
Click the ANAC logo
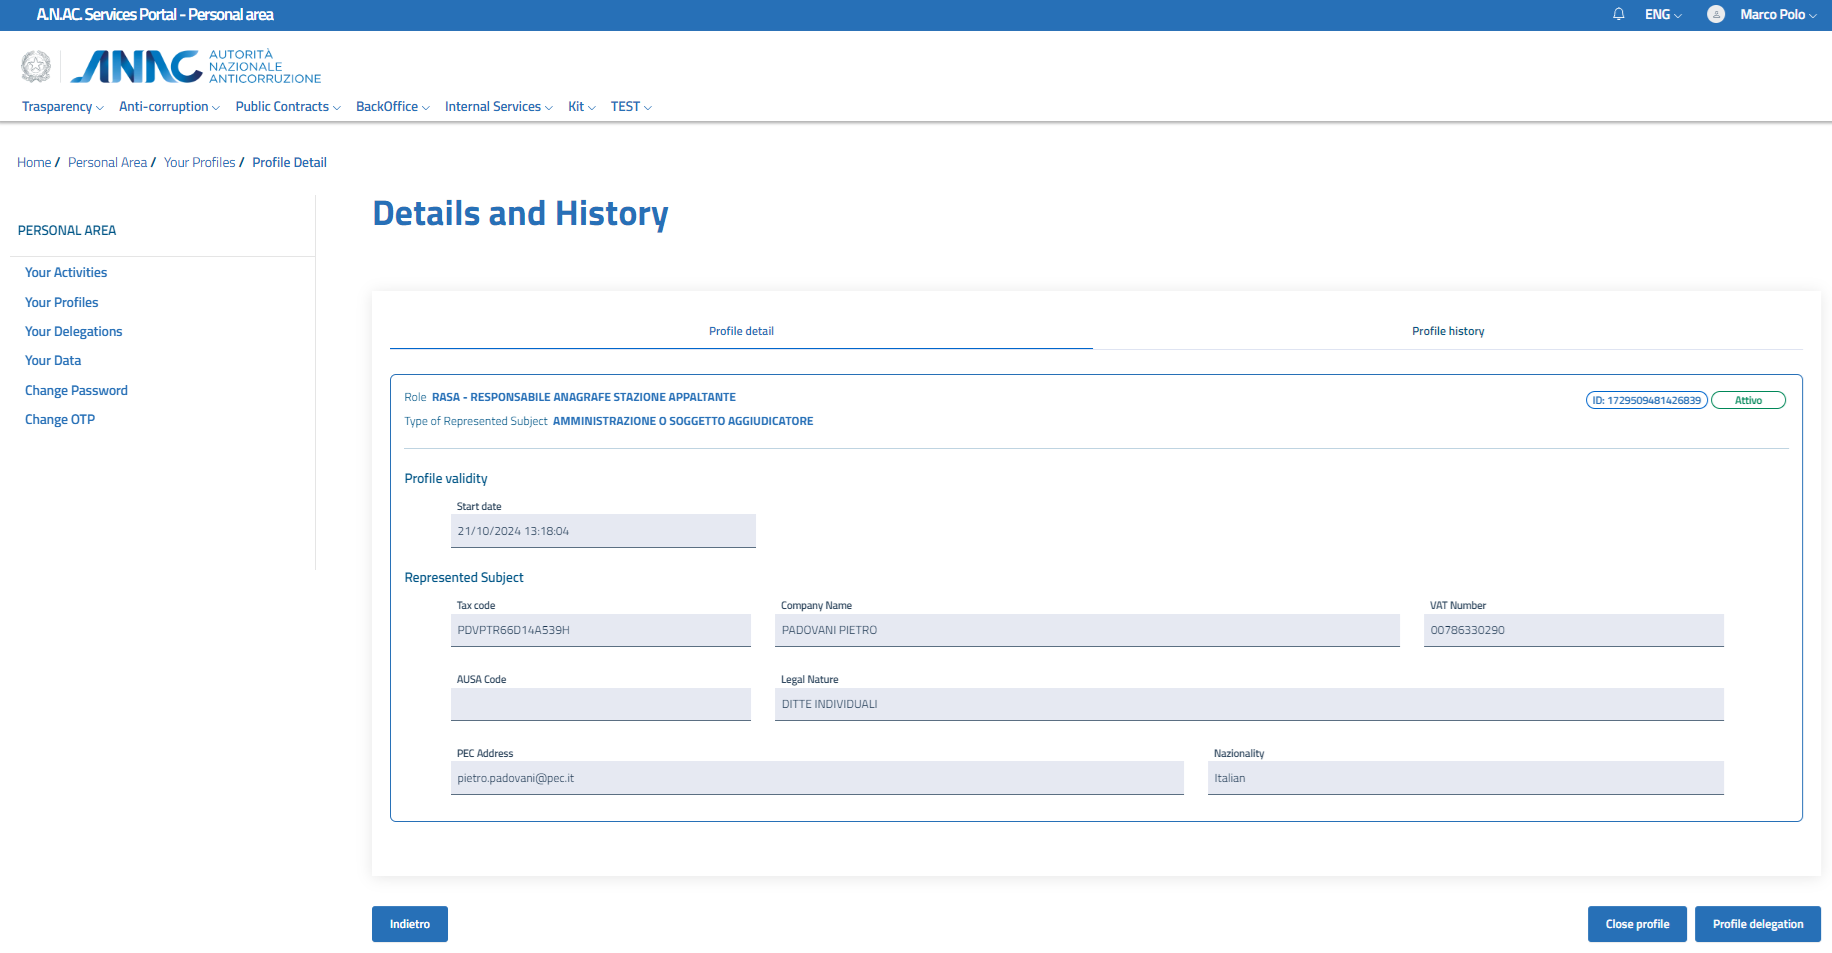click(x=196, y=67)
